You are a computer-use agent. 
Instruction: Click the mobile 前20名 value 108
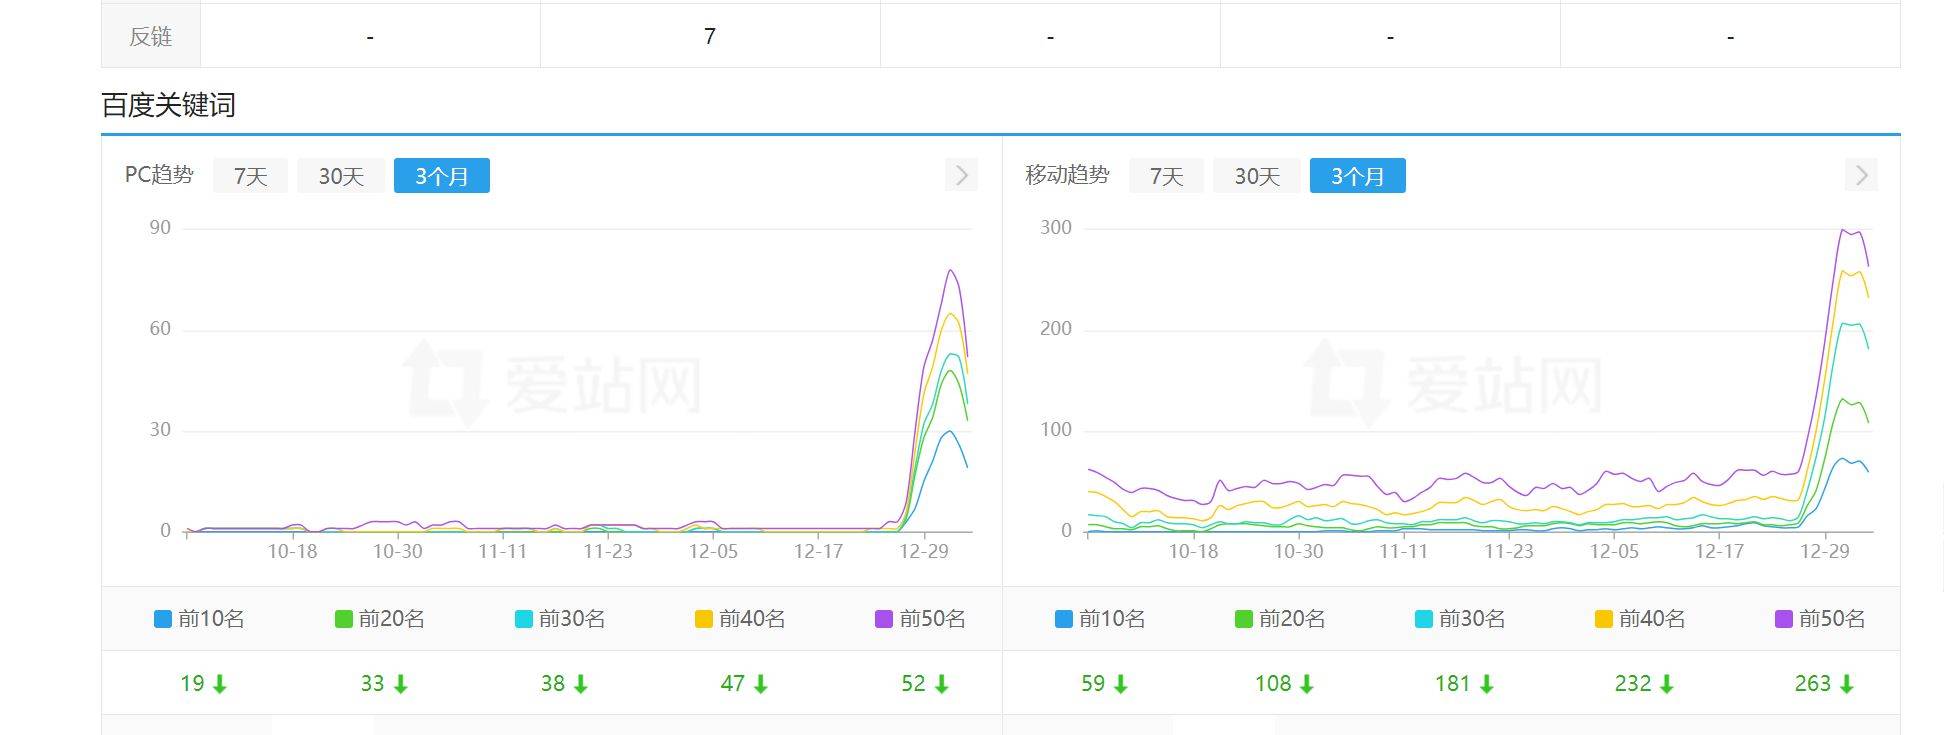pos(1273,683)
